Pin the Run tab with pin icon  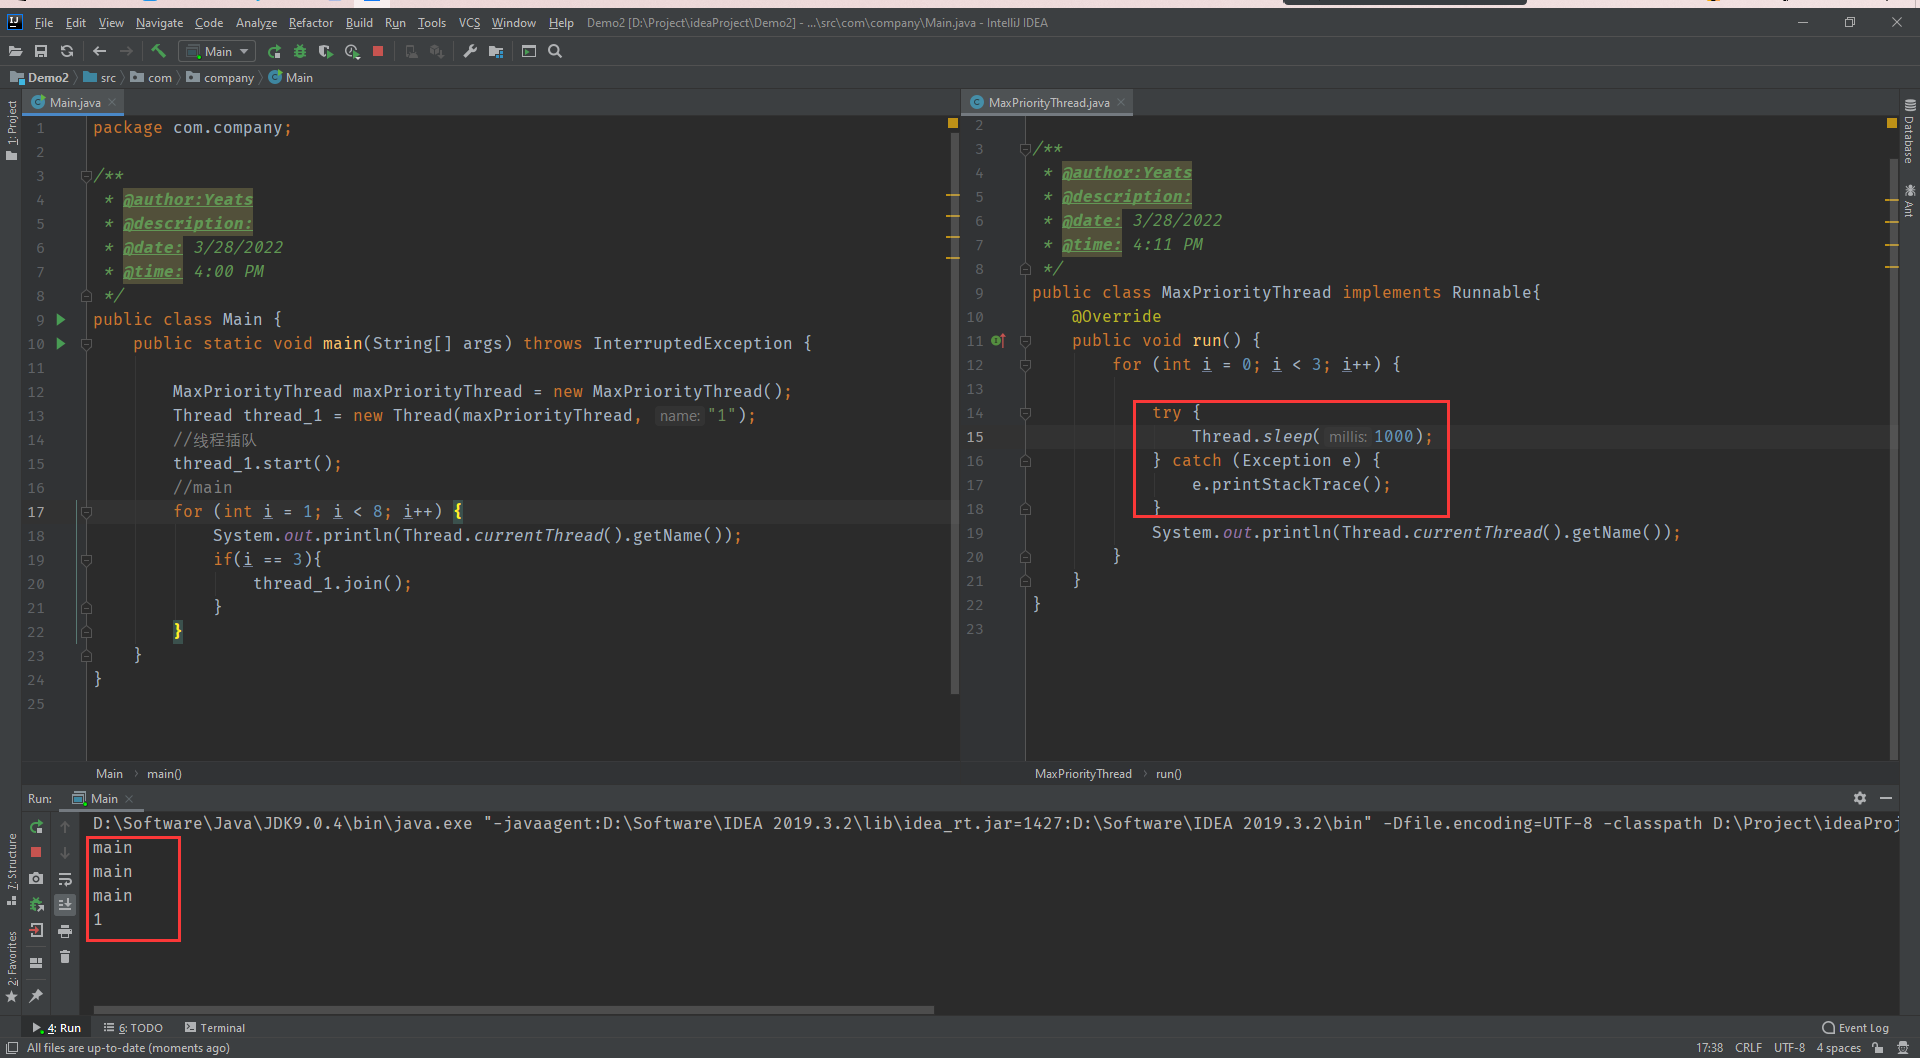point(36,995)
